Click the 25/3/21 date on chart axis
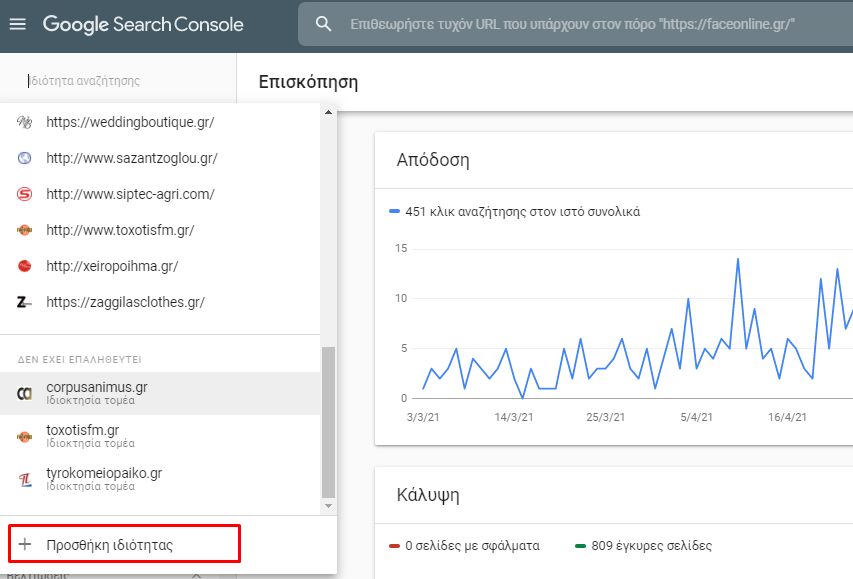This screenshot has height=579, width=853. click(x=605, y=417)
